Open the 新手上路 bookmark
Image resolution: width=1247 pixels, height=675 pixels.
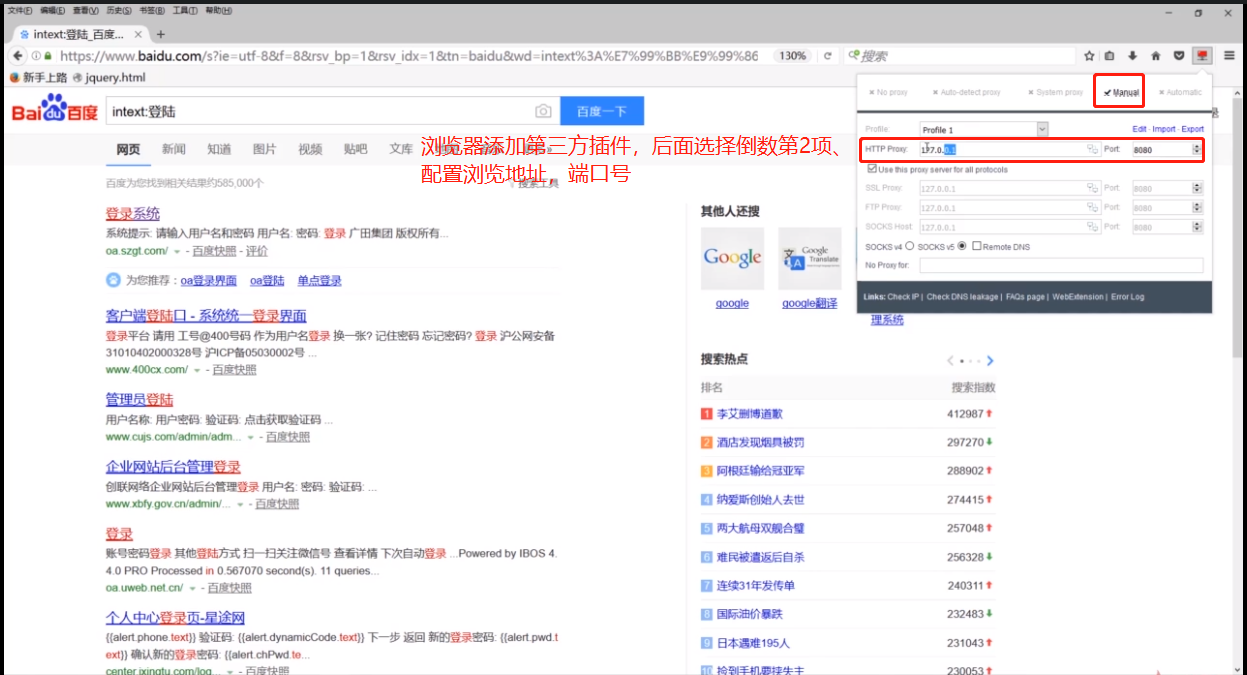pos(38,77)
